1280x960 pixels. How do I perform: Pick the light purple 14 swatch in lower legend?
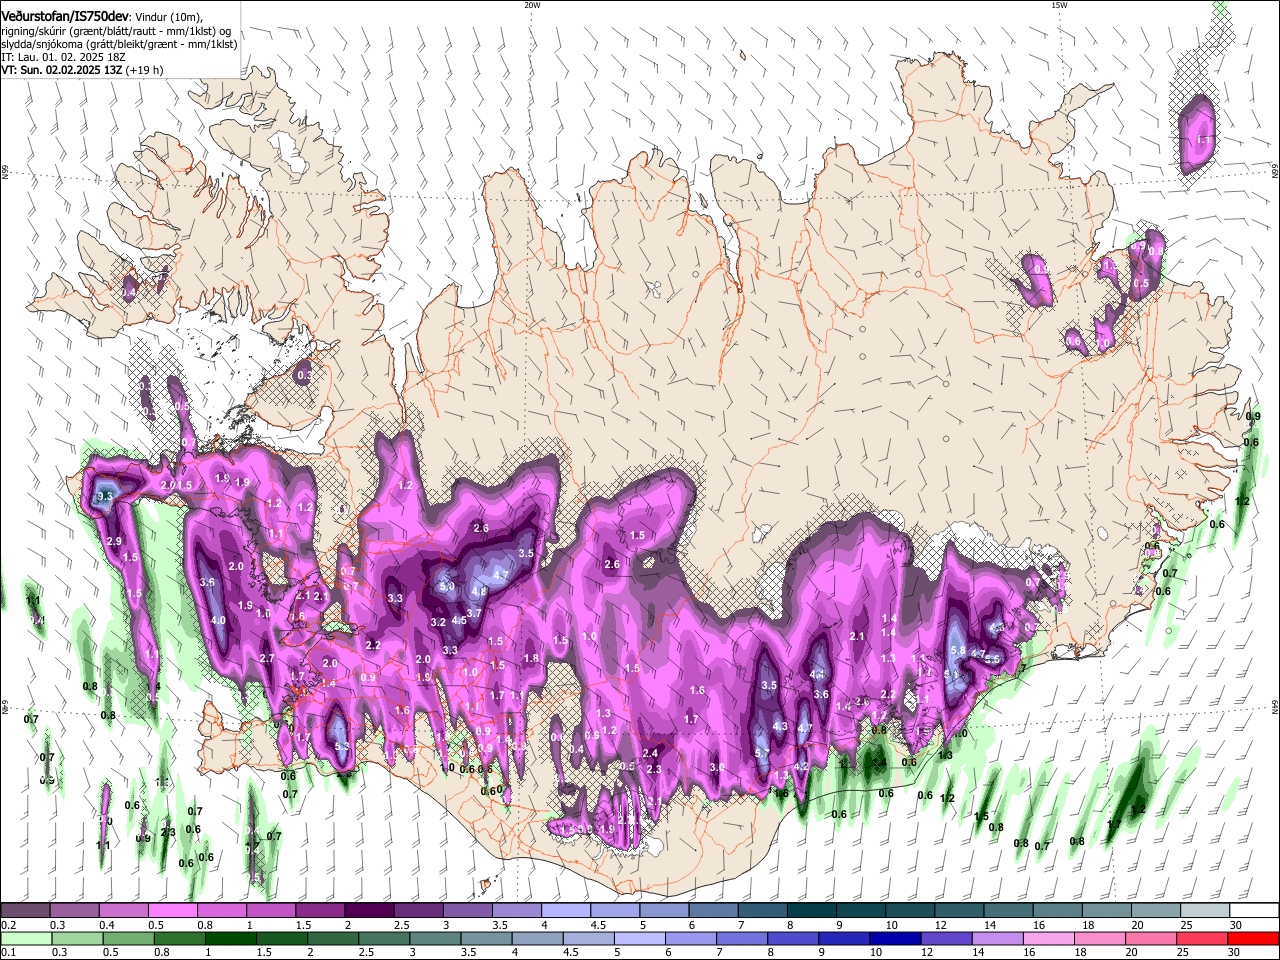pos(998,938)
